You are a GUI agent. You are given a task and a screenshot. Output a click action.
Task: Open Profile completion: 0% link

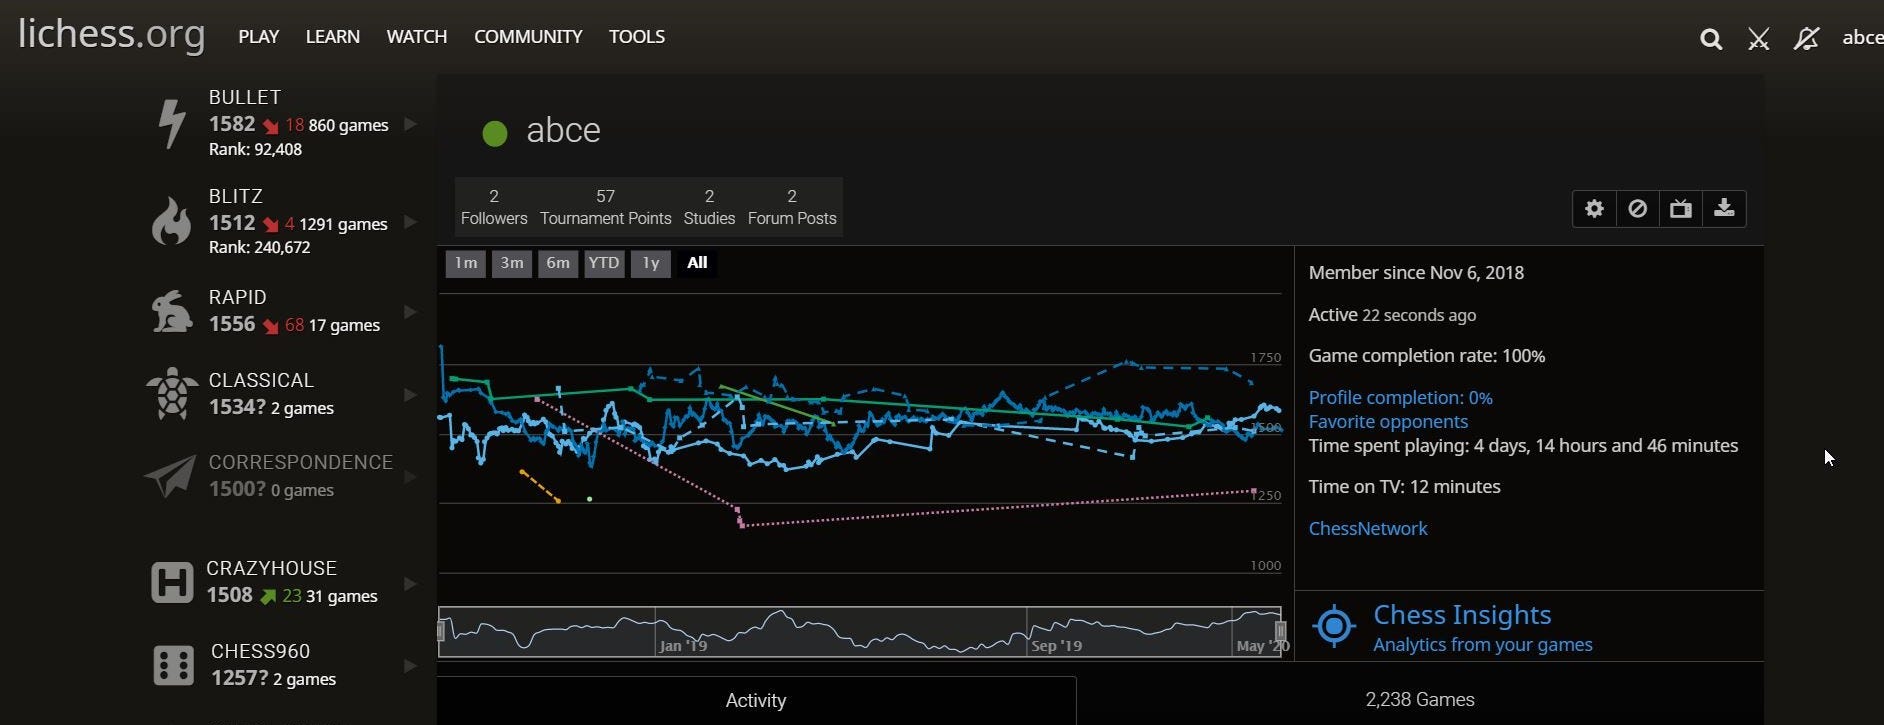click(x=1401, y=398)
